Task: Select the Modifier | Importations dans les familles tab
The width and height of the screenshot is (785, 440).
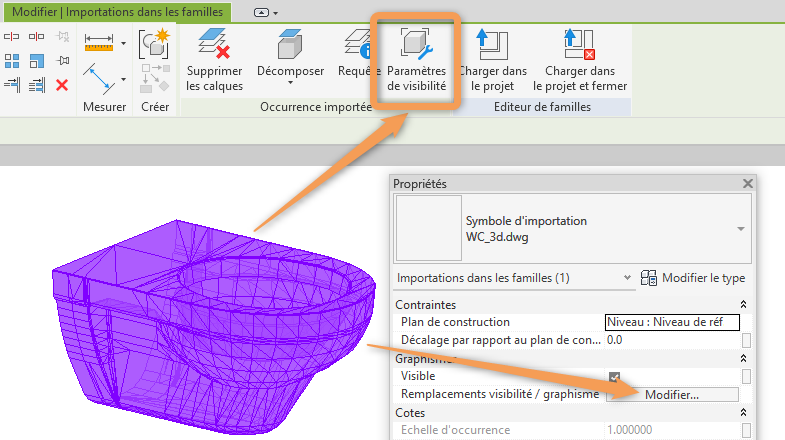Action: coord(117,12)
